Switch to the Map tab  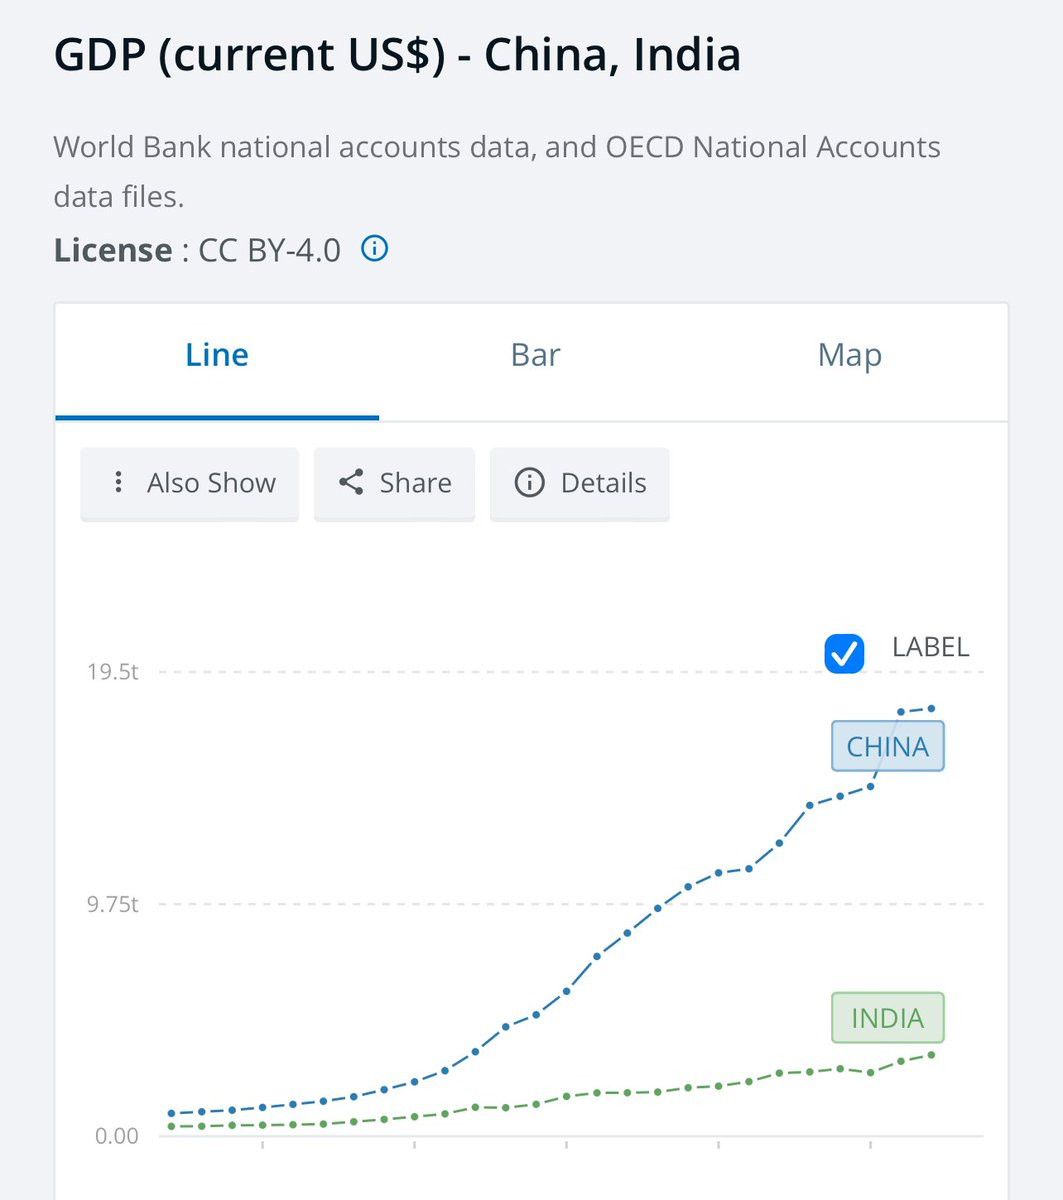[x=850, y=355]
